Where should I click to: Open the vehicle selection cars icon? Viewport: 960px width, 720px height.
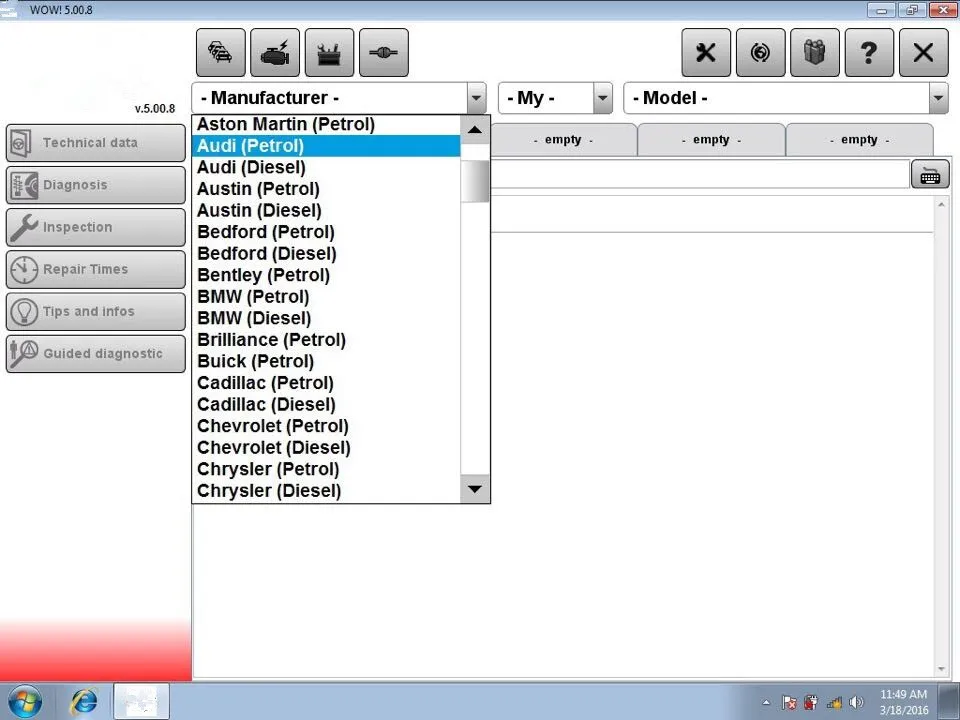[221, 53]
